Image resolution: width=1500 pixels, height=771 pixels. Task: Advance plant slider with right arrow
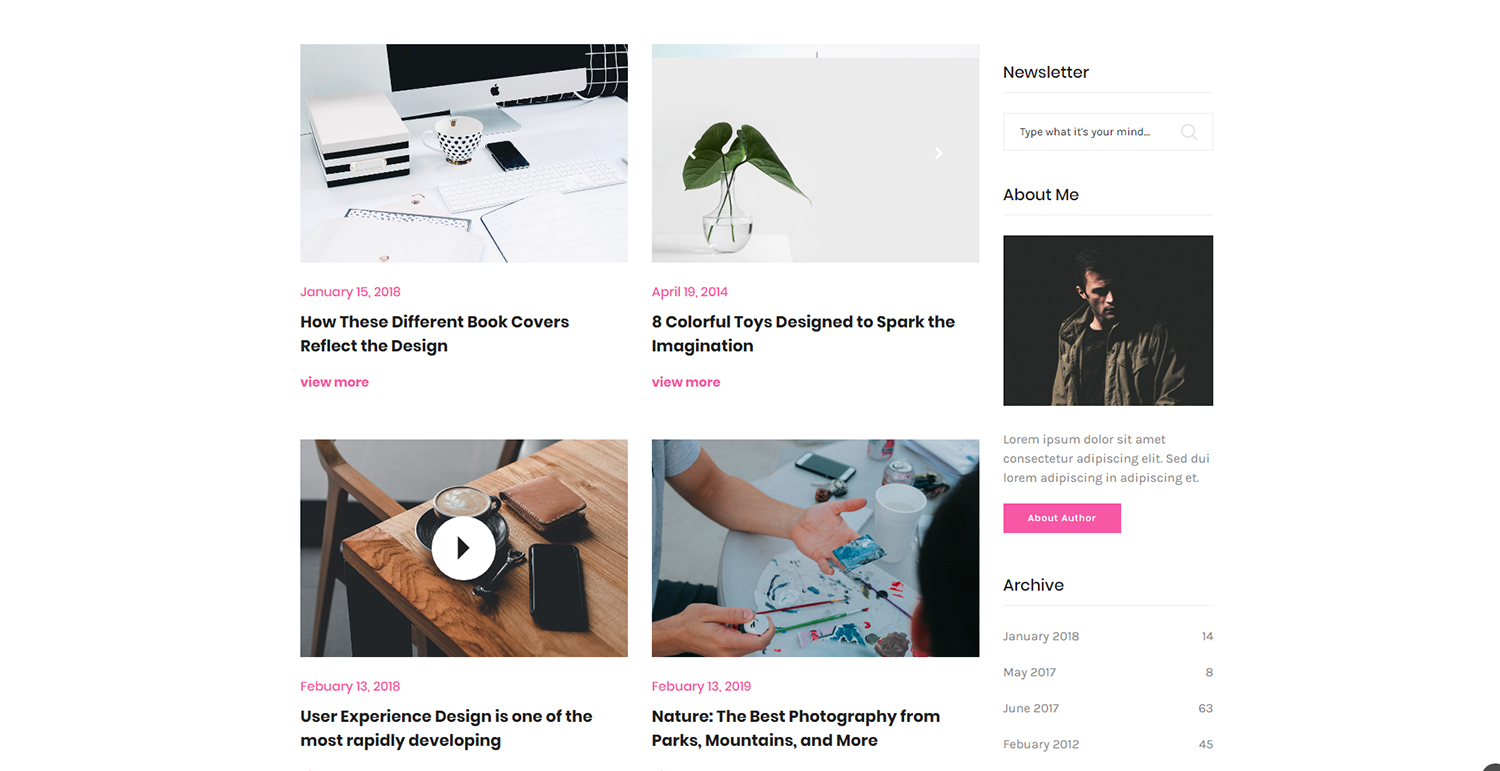pyautogui.click(x=938, y=153)
